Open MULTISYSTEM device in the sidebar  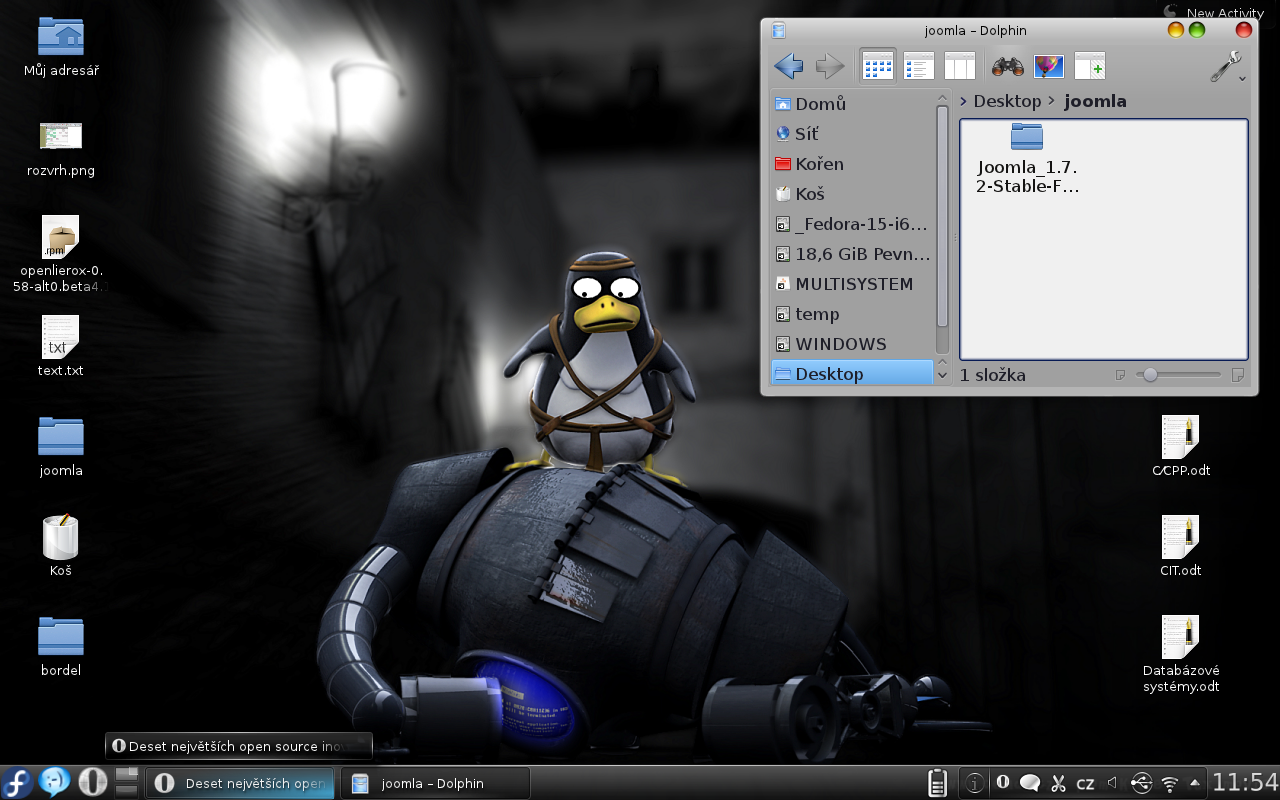(852, 284)
